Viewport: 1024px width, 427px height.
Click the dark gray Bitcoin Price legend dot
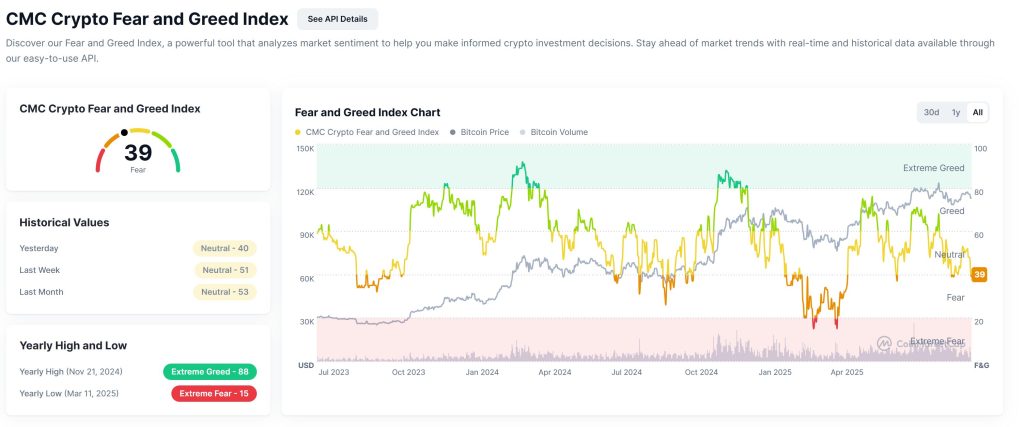(x=452, y=132)
